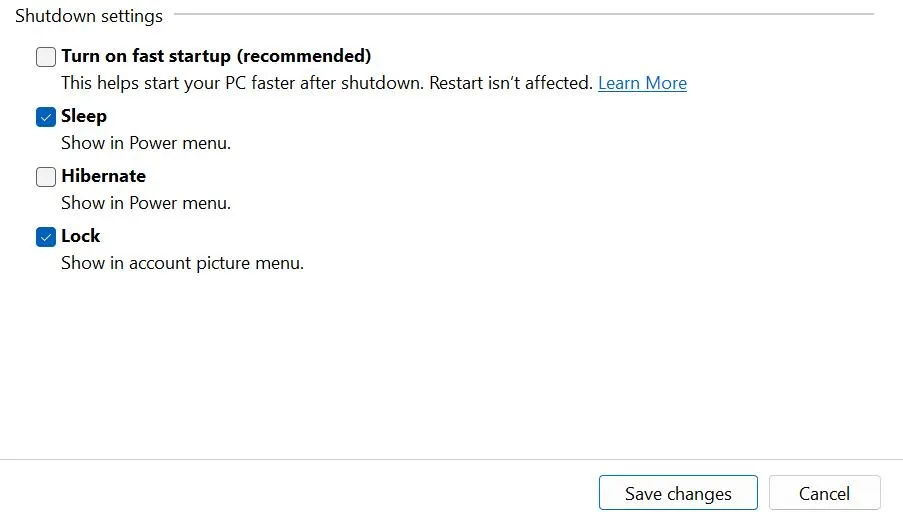This screenshot has width=903, height=517.
Task: Click 'Show in Power menu' under Hibernate
Action: click(x=146, y=203)
